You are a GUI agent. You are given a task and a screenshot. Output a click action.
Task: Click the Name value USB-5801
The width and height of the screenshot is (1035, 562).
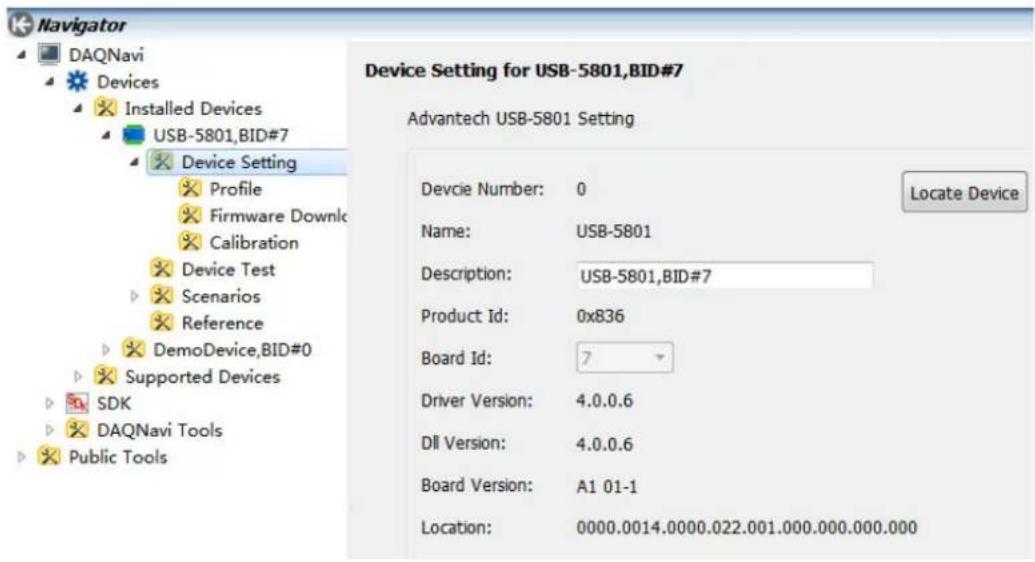pyautogui.click(x=614, y=231)
